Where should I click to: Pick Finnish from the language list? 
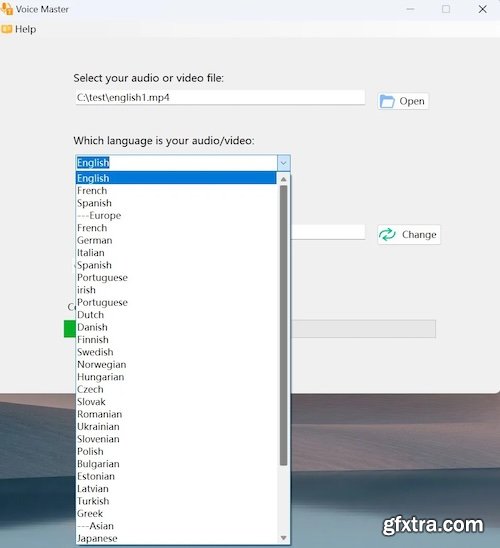click(176, 340)
